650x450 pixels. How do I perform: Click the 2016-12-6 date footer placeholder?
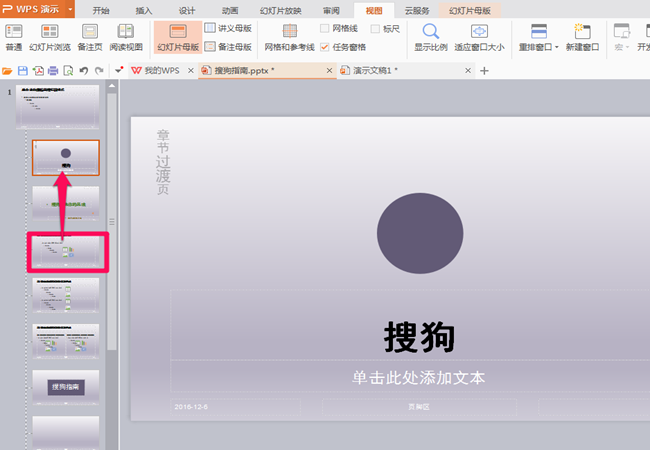pyautogui.click(x=235, y=407)
